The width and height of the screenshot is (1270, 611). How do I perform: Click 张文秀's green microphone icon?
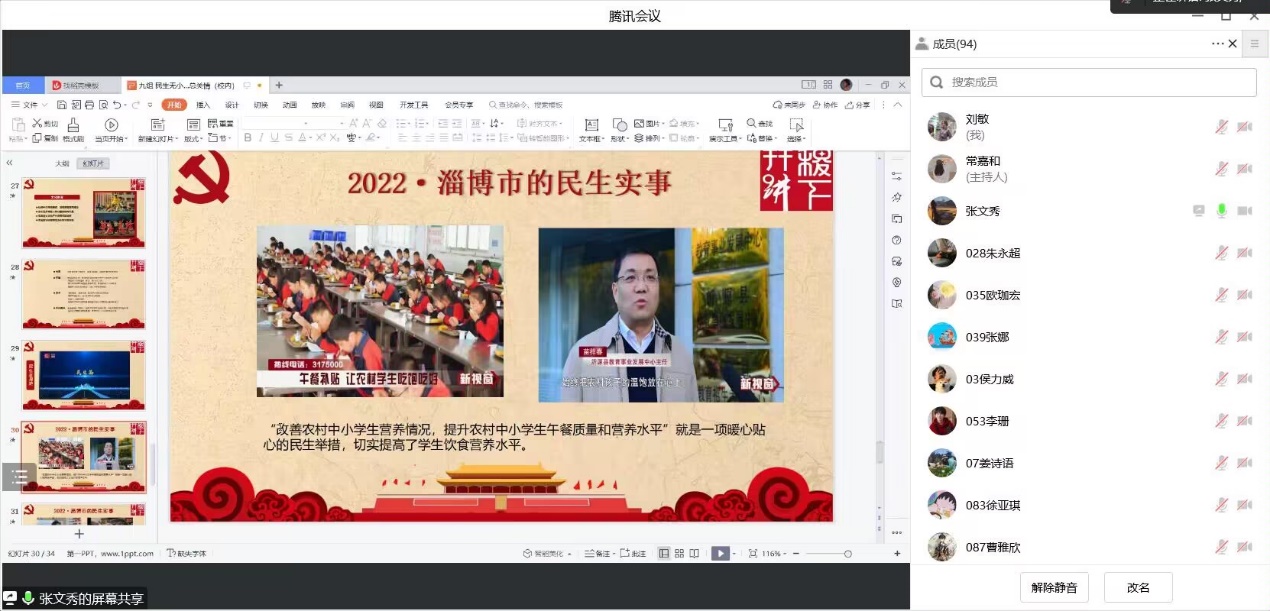(x=1221, y=211)
